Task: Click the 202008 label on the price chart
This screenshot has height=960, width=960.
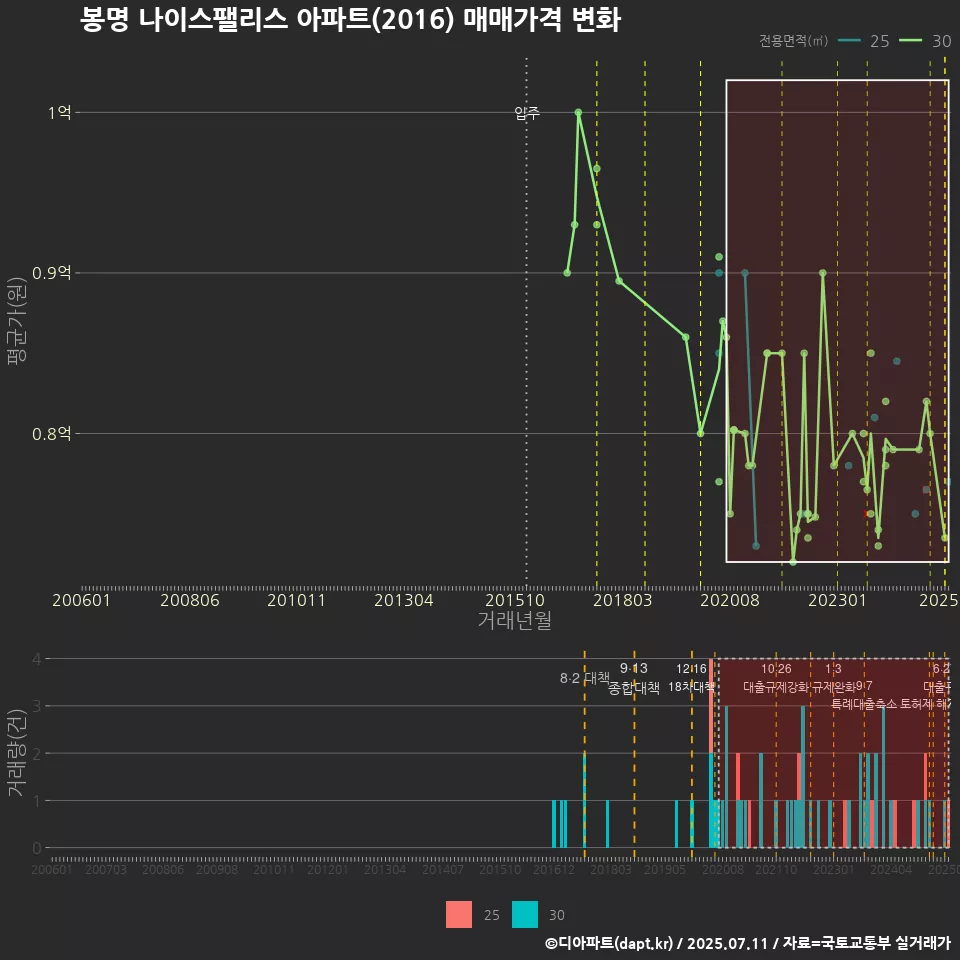Action: (729, 600)
